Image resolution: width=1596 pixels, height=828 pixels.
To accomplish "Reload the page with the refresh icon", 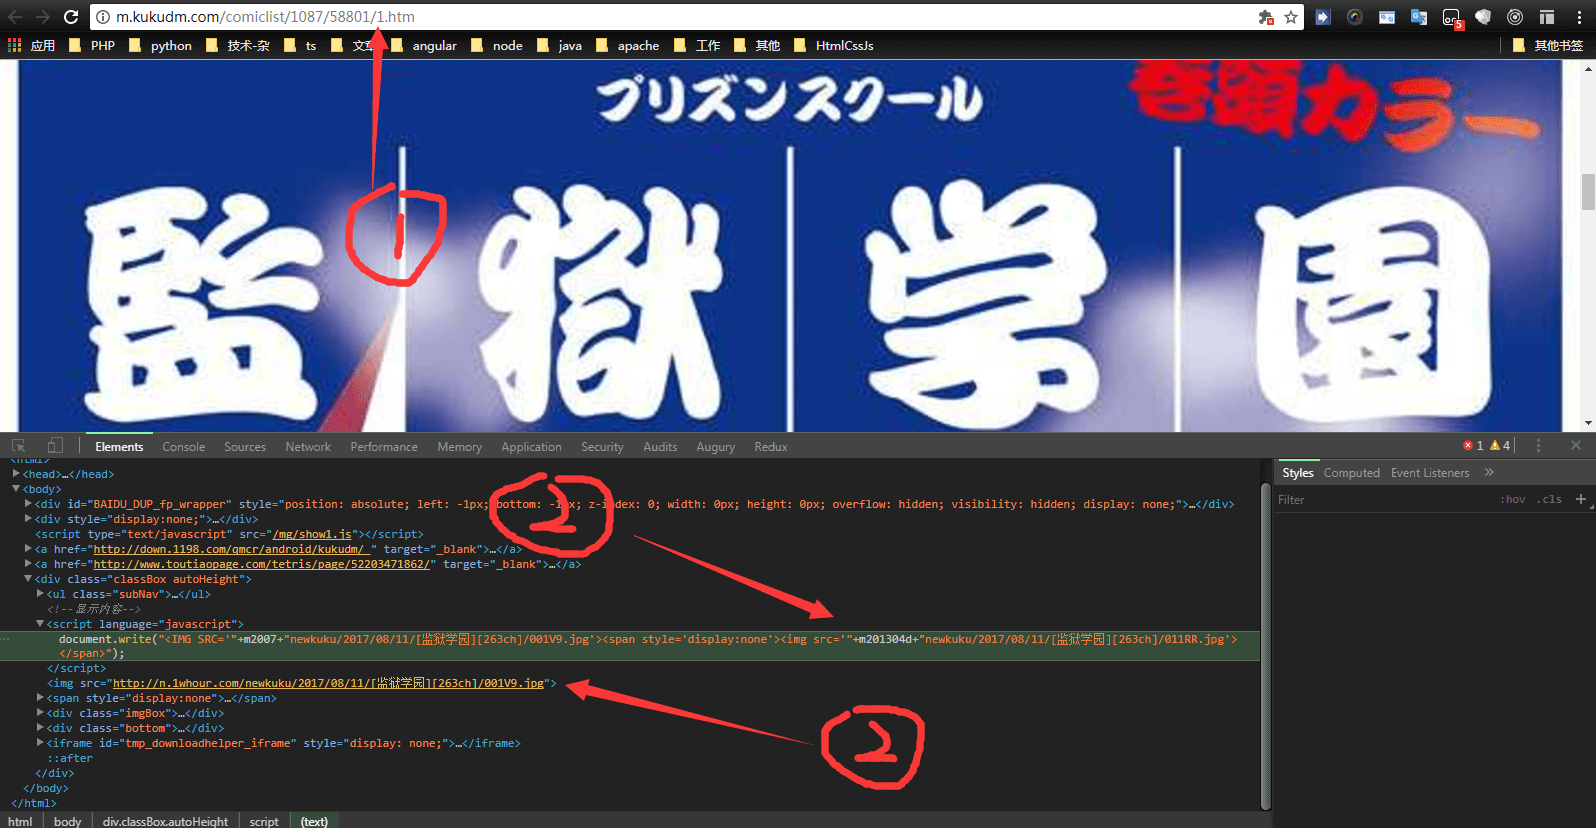I will click(x=71, y=17).
